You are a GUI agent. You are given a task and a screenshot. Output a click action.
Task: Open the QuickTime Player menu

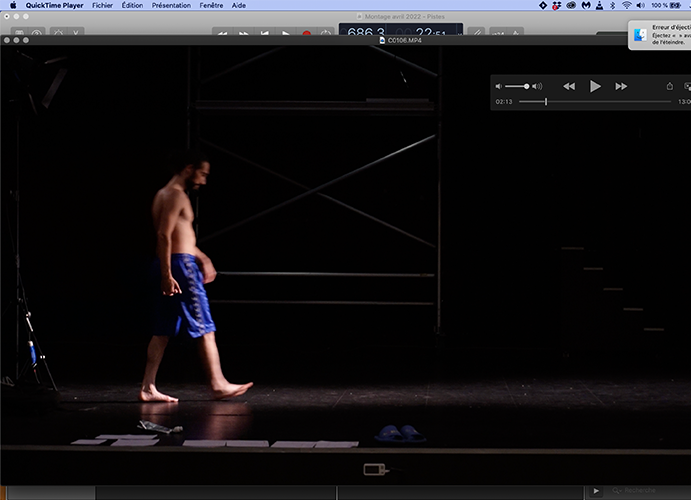(53, 5)
